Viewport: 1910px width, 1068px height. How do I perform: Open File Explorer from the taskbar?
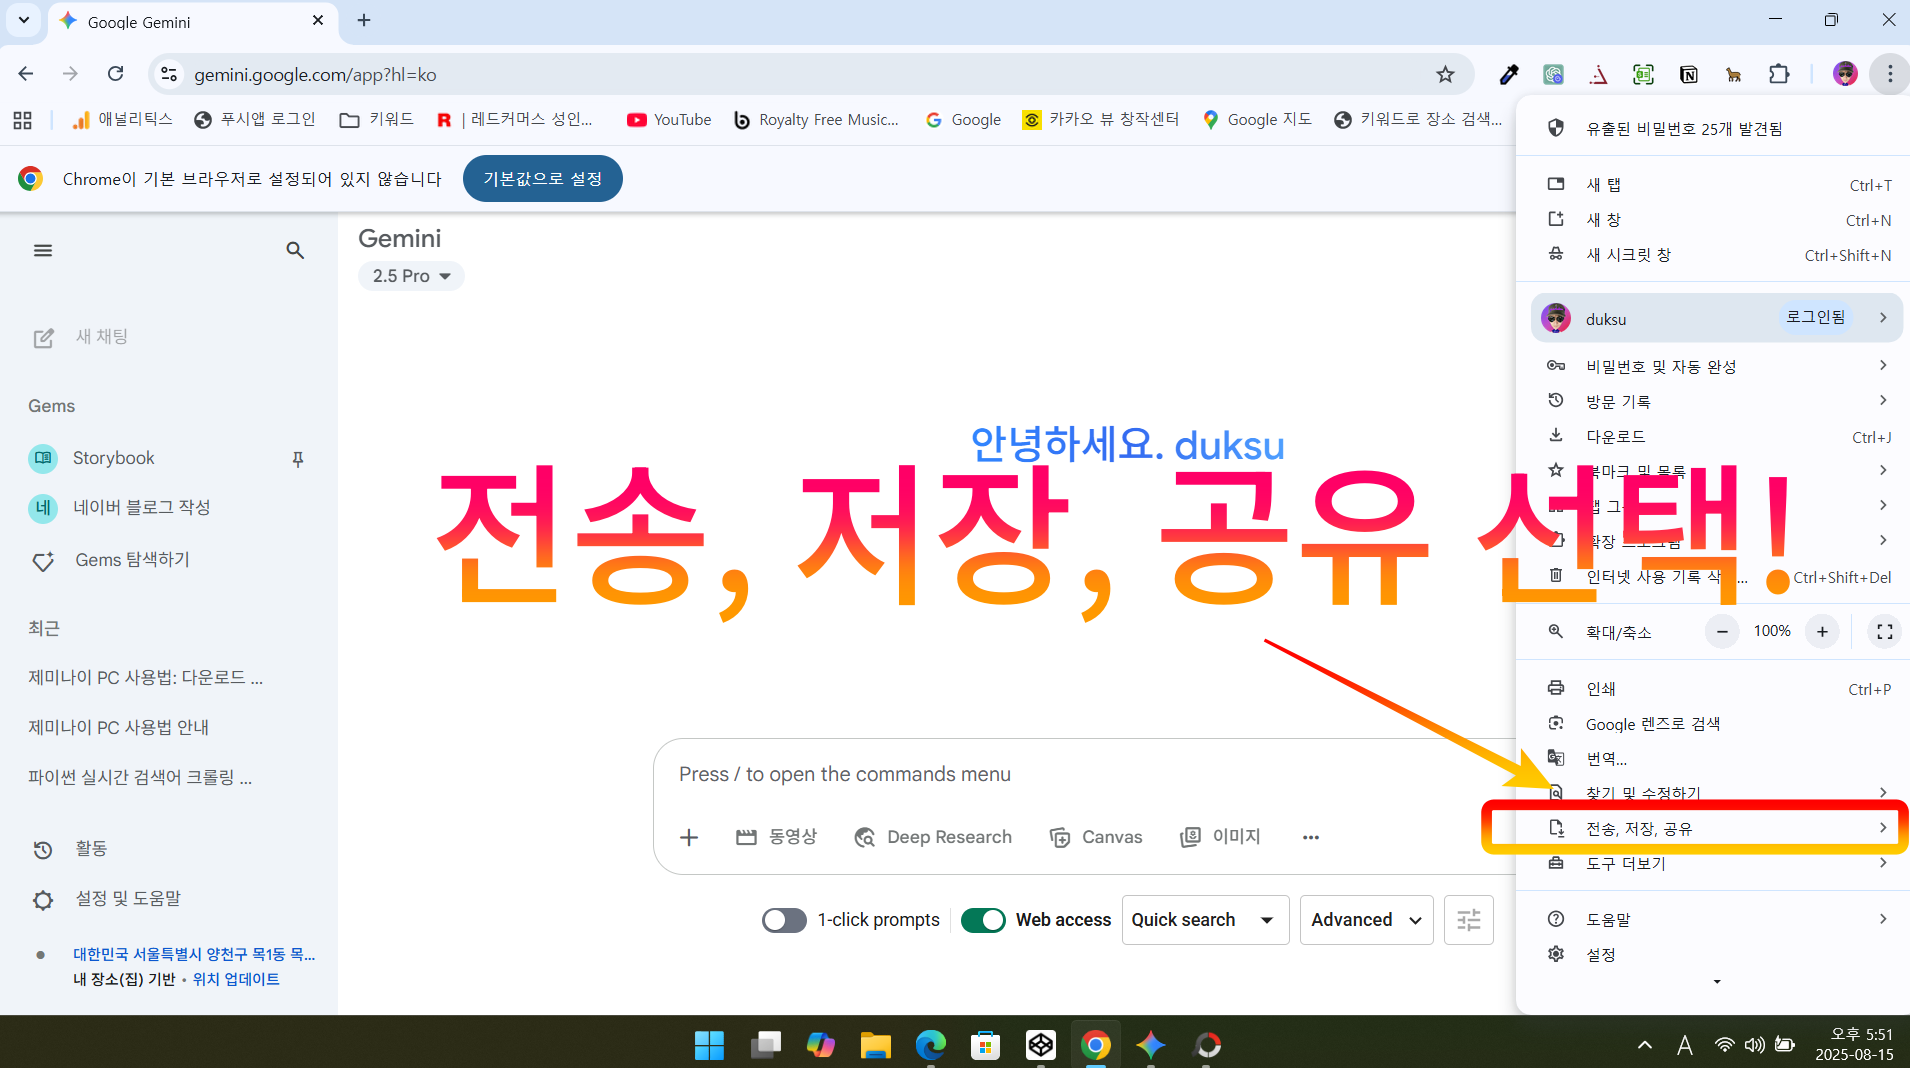[x=875, y=1045]
